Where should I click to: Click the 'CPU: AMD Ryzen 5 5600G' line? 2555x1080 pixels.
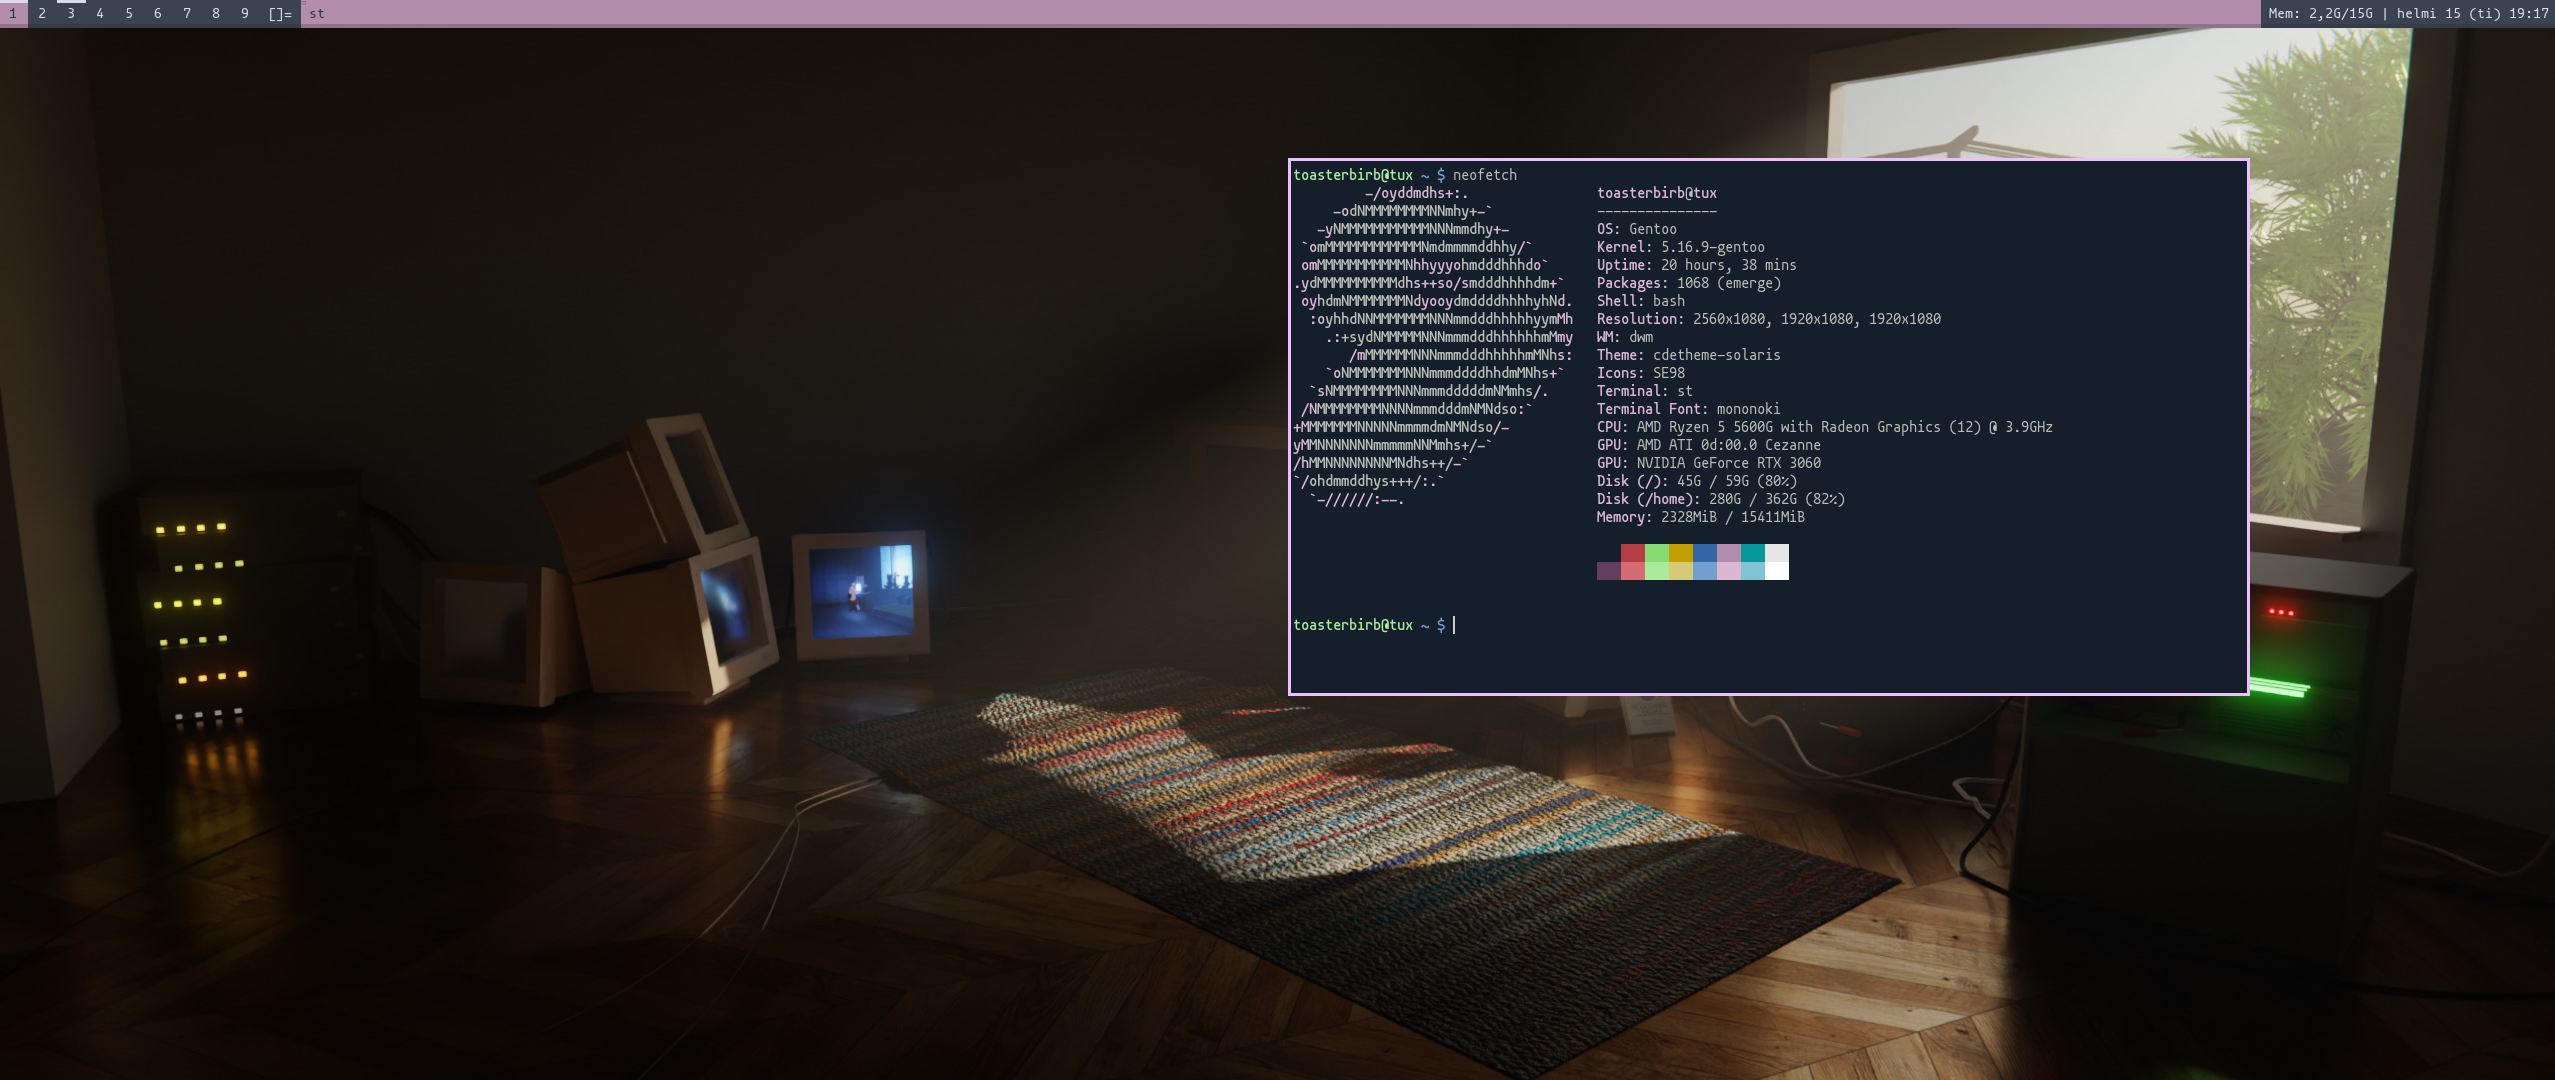point(1825,427)
